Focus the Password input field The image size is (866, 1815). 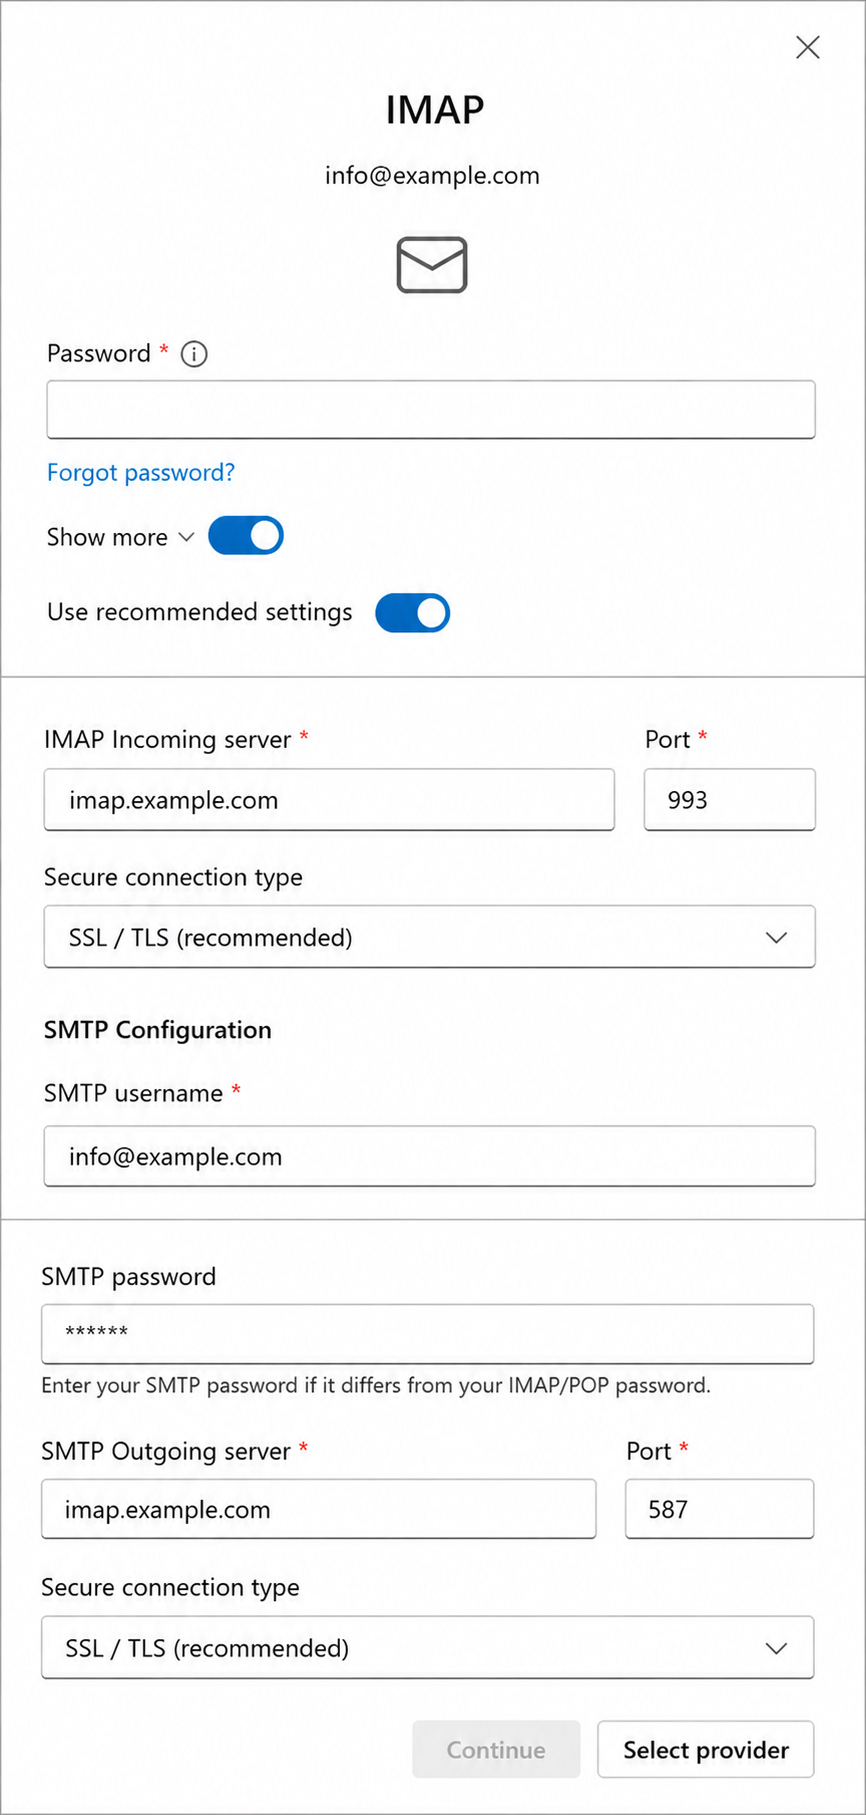click(x=431, y=409)
